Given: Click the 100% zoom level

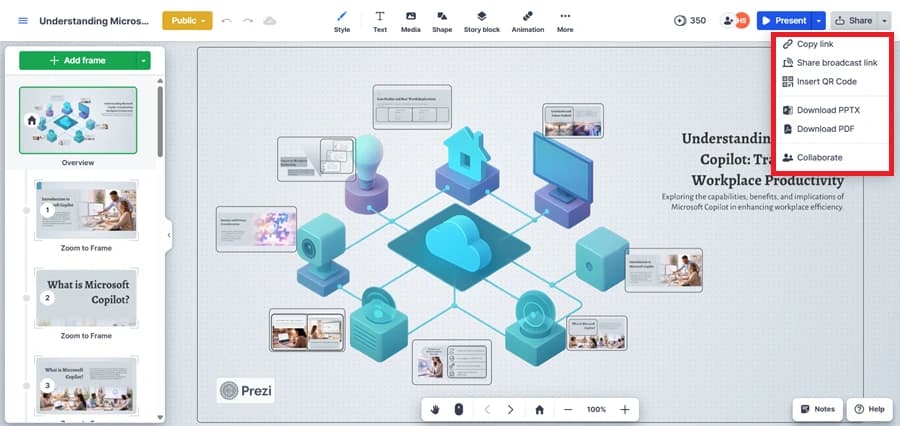Looking at the screenshot, I should [x=596, y=409].
